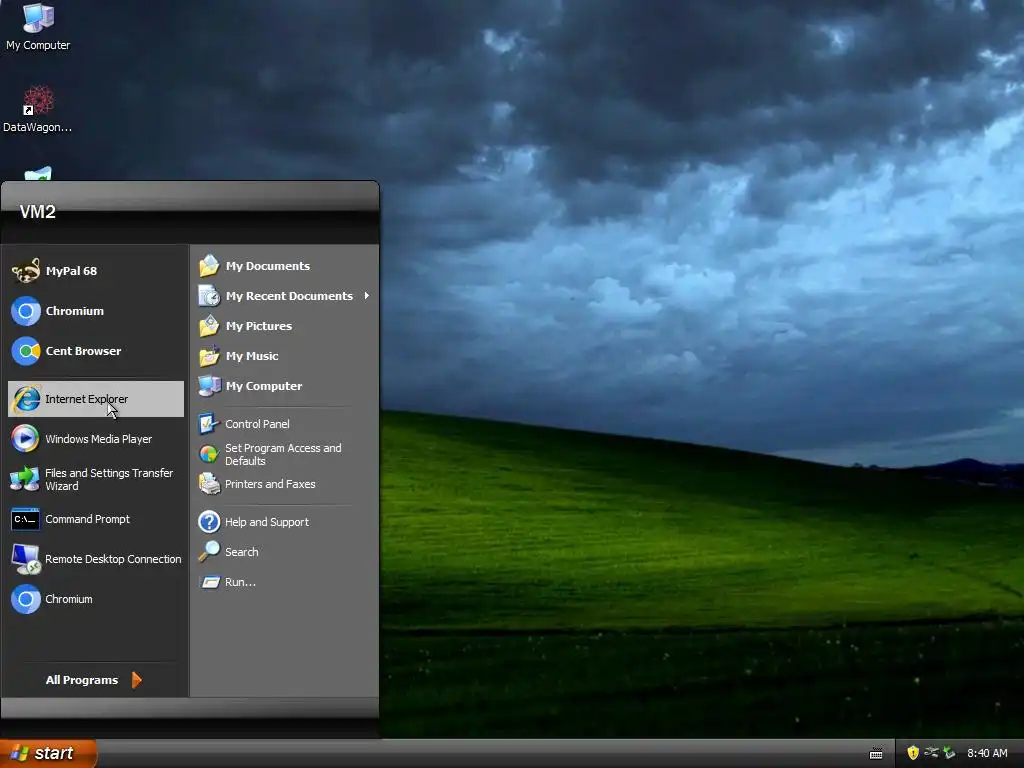Open Control Panel

[284, 424]
